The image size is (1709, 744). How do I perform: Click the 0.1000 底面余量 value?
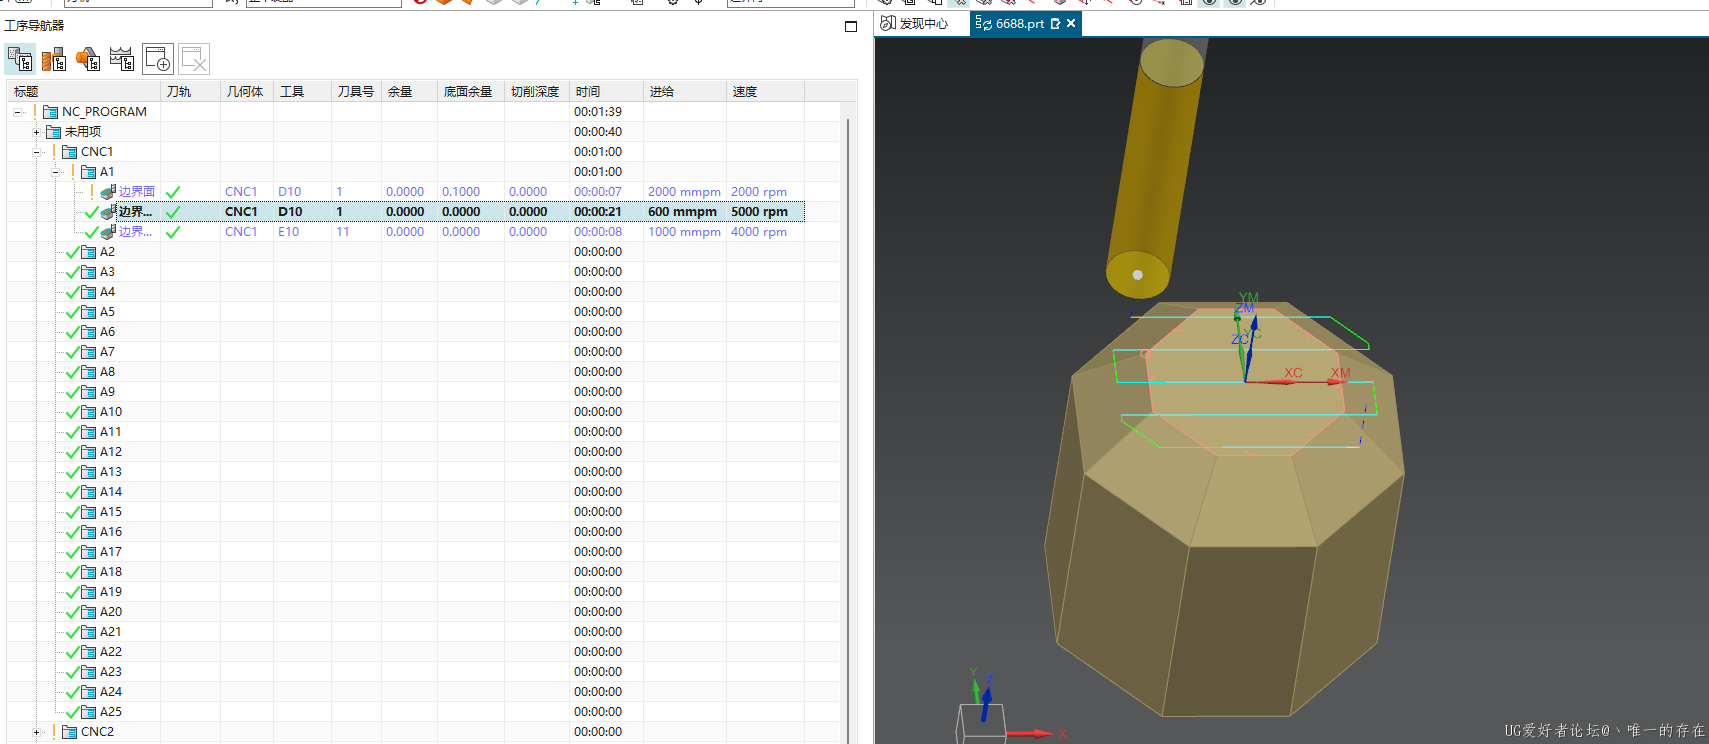click(x=461, y=192)
